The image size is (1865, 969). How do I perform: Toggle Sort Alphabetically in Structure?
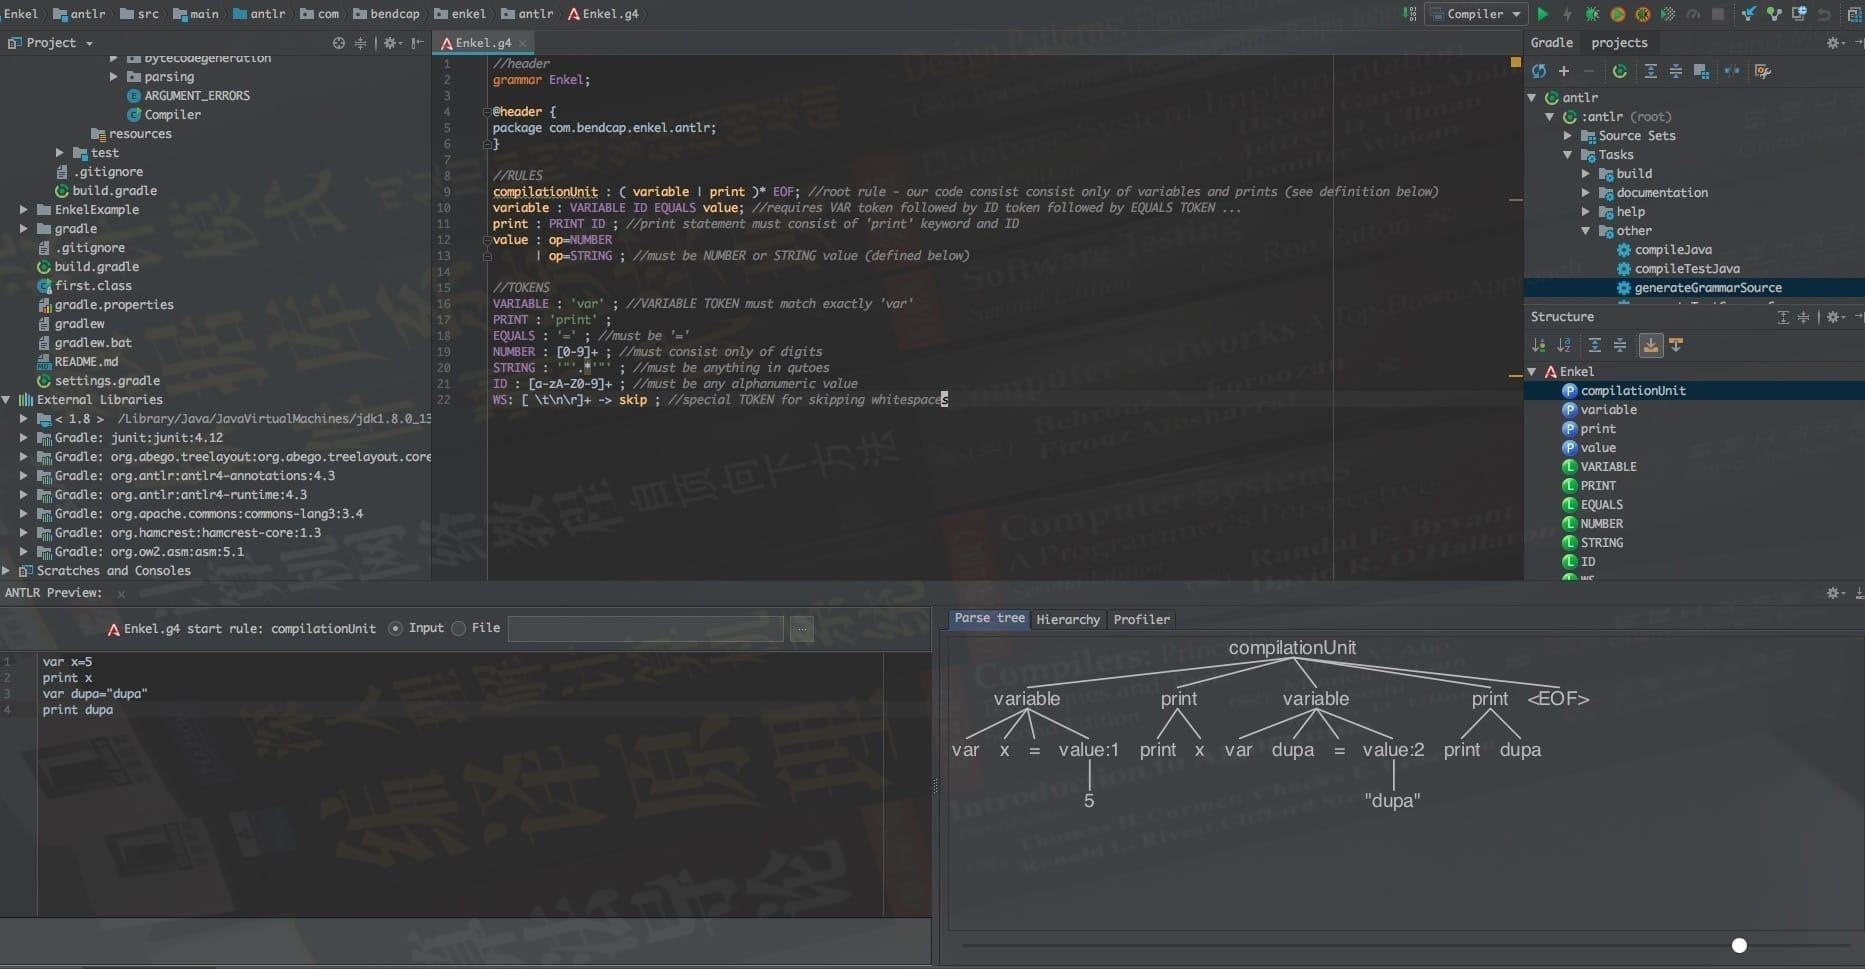click(1564, 345)
